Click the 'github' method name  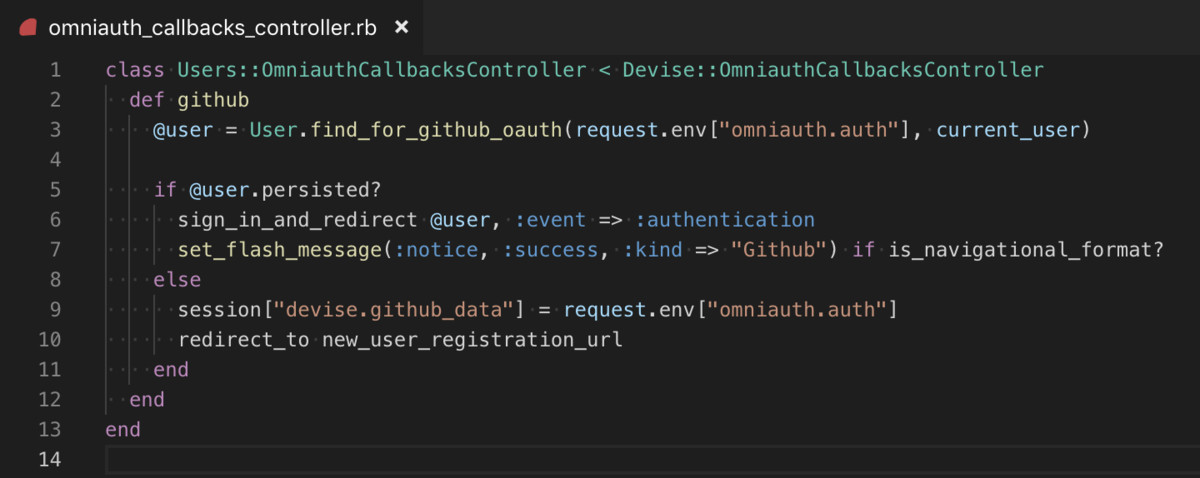pos(213,100)
